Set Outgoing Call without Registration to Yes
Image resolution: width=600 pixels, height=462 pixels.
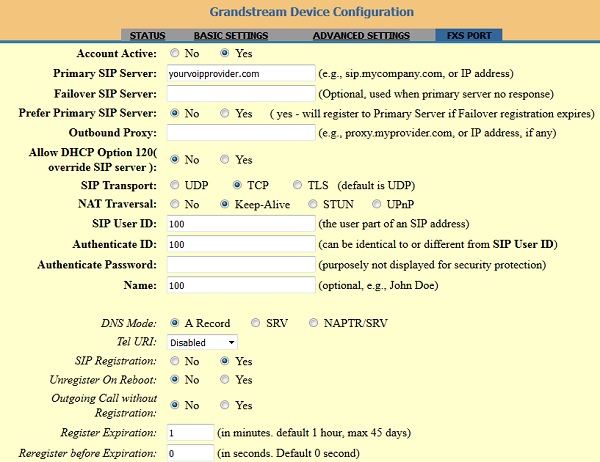[x=225, y=405]
